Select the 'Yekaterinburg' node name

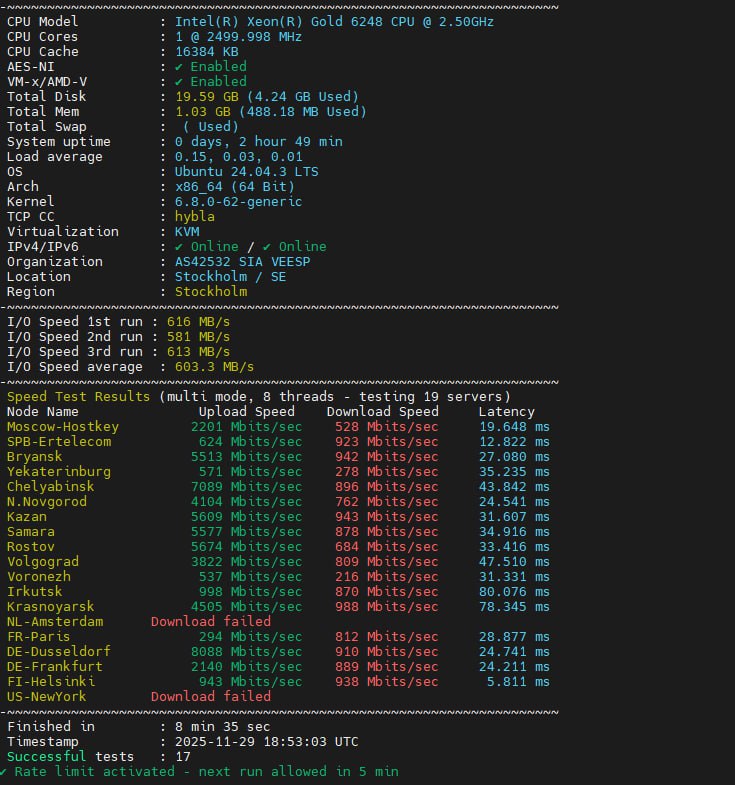(59, 472)
